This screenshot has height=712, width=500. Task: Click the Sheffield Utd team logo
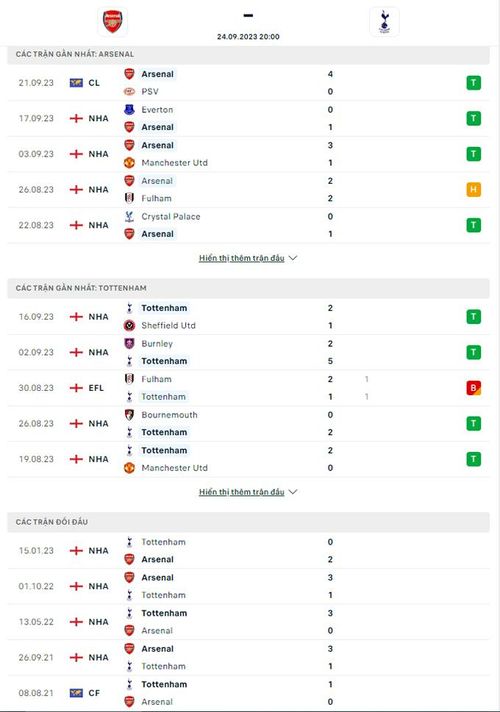(x=129, y=325)
